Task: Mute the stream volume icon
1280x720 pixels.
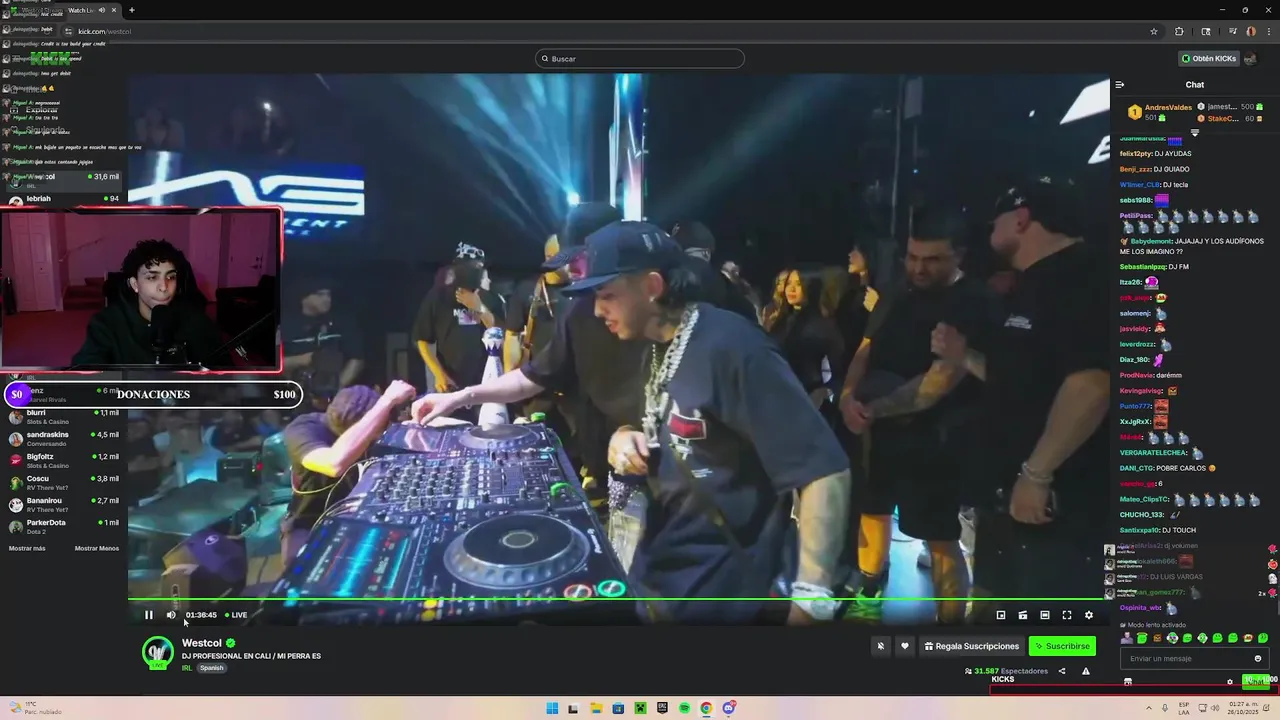Action: coord(171,615)
